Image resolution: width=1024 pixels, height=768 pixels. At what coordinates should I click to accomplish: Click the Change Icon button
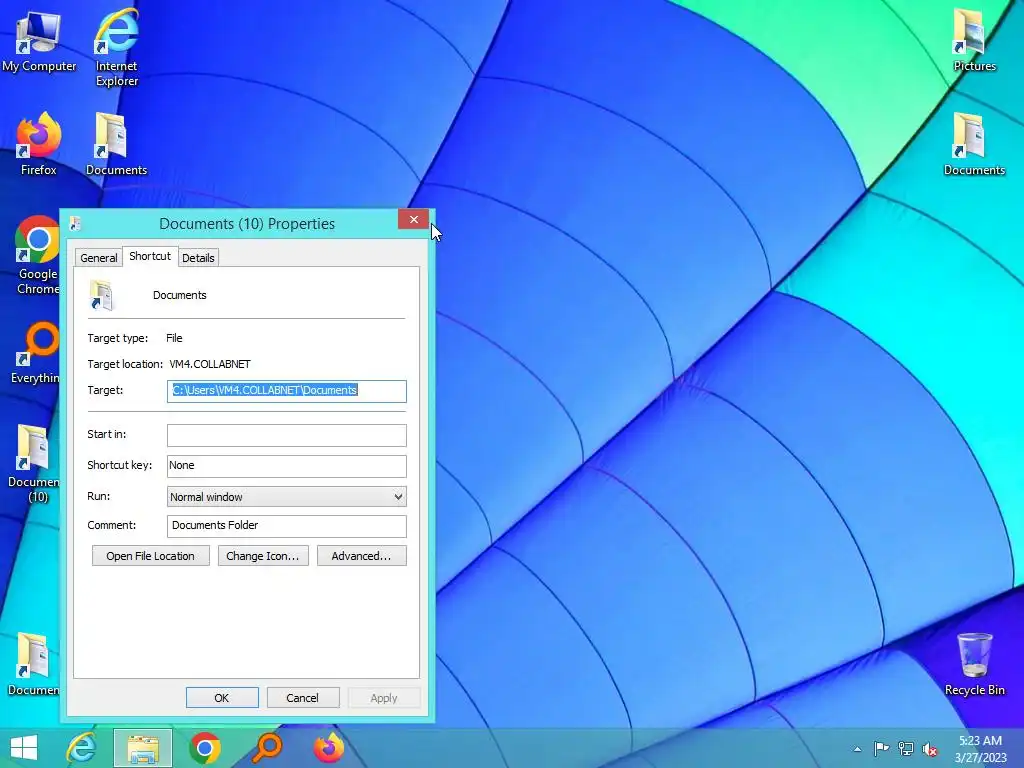pos(263,556)
